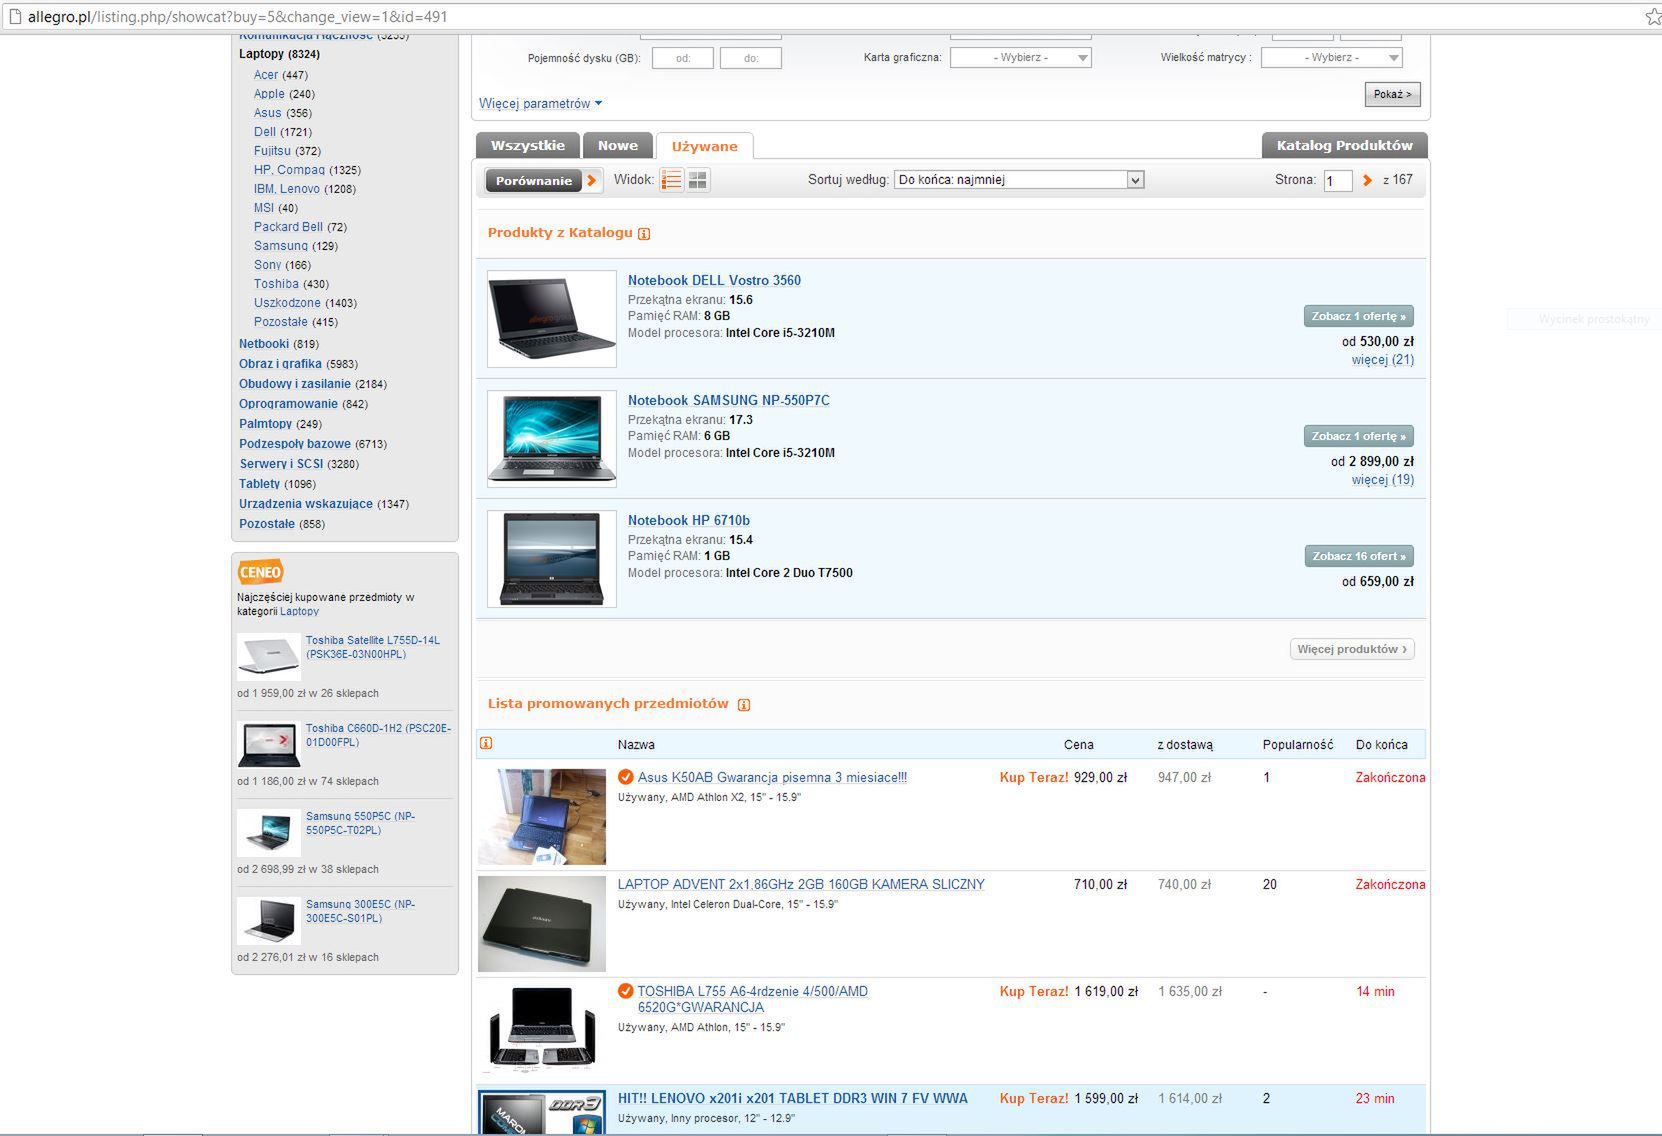This screenshot has width=1662, height=1136.
Task: Open the Wielkość matrycy dropdown
Action: (1331, 57)
